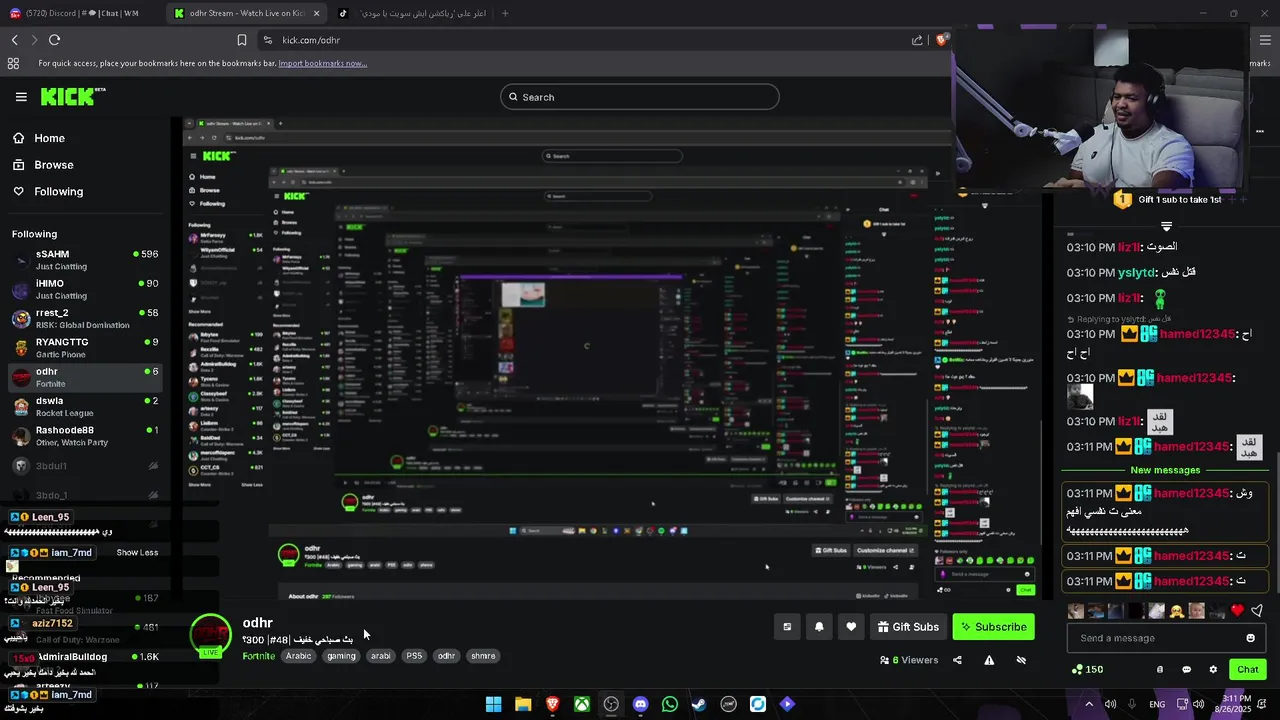The height and width of the screenshot is (720, 1280).
Task: Open Brave browser from taskbar
Action: coord(552,704)
